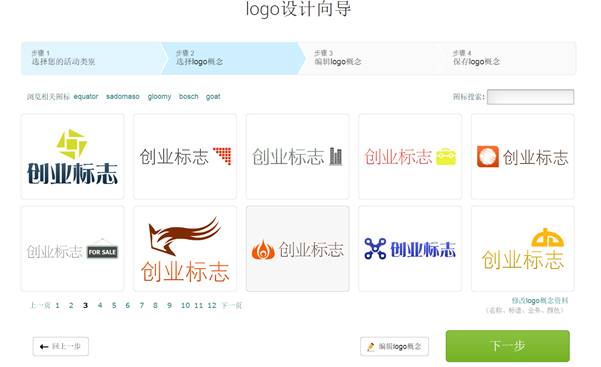This screenshot has width=601, height=367.
Task: Click the green next step button
Action: tap(507, 346)
